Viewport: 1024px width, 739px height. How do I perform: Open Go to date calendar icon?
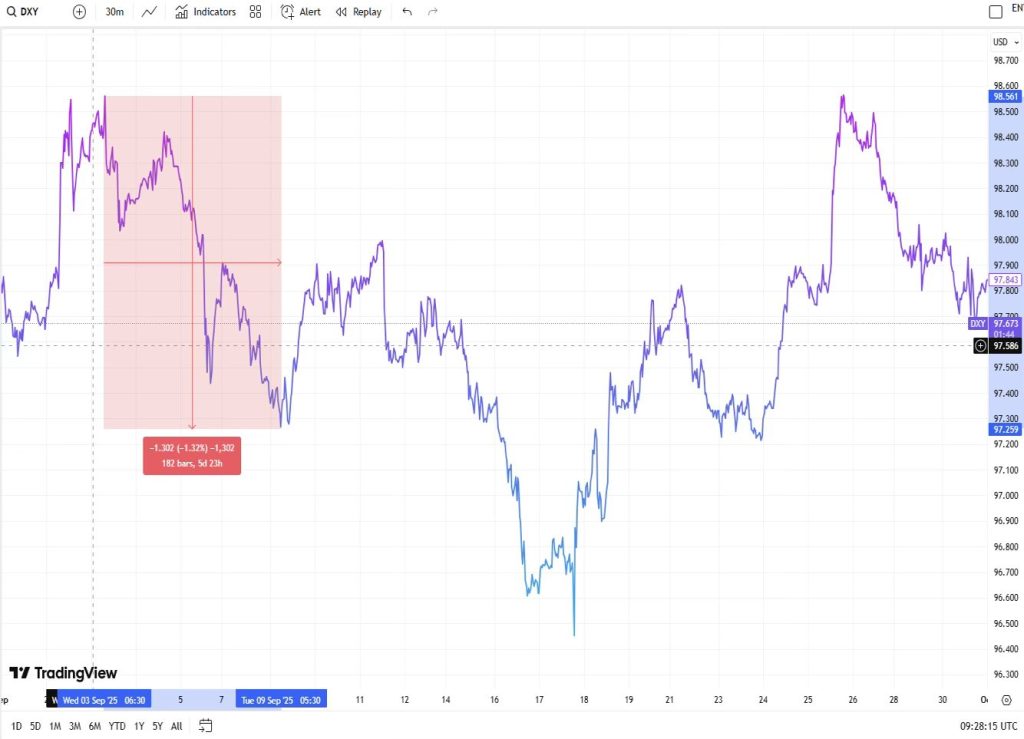[206, 725]
